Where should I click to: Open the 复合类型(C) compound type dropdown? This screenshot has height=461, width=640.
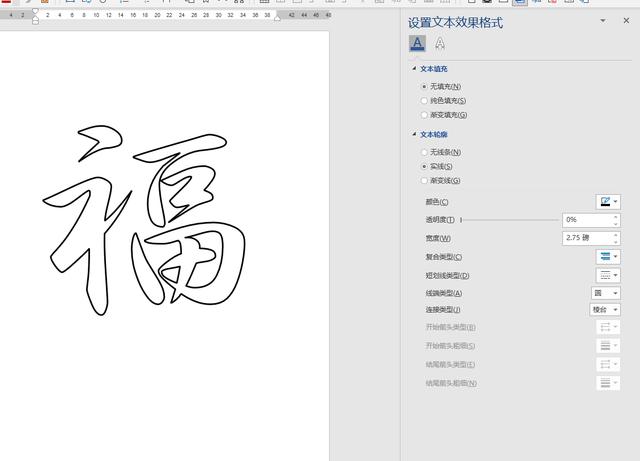pos(608,257)
